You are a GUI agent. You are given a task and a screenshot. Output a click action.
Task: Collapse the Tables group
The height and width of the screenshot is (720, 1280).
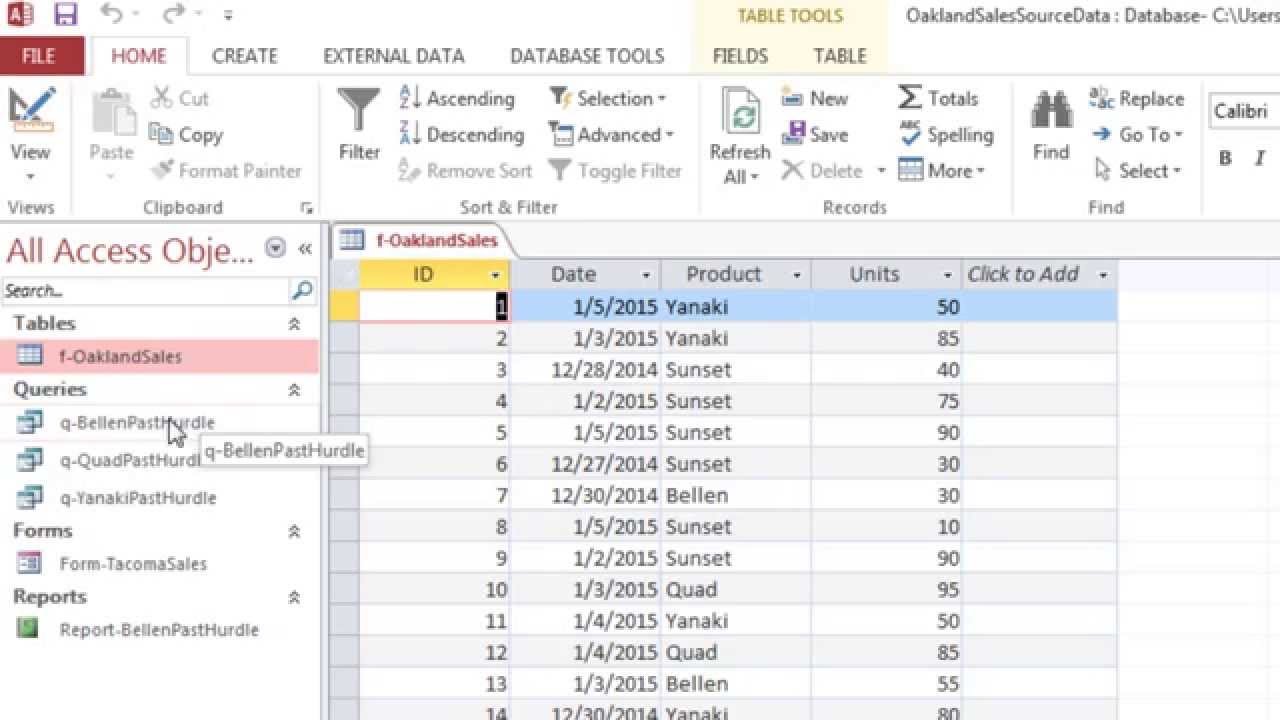pyautogui.click(x=294, y=323)
